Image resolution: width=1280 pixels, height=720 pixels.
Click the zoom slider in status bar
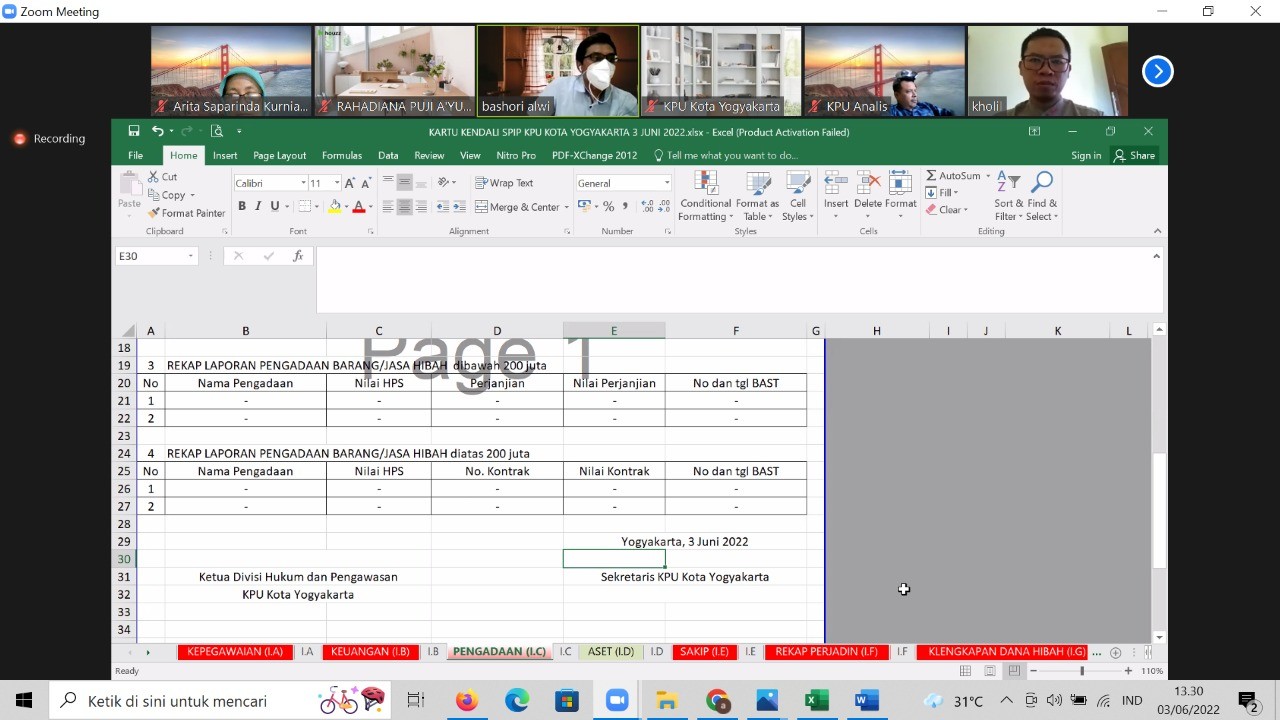(1081, 671)
